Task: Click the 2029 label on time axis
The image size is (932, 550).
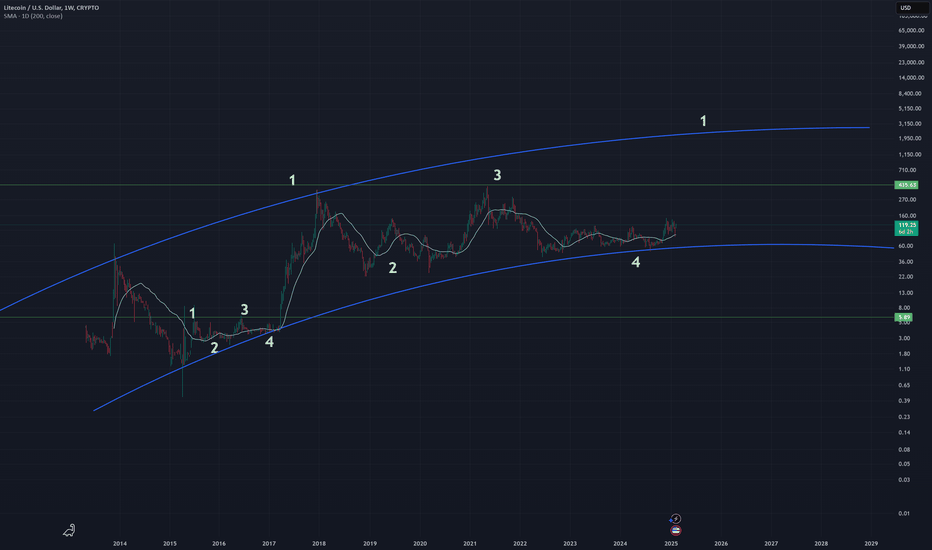Action: (871, 543)
